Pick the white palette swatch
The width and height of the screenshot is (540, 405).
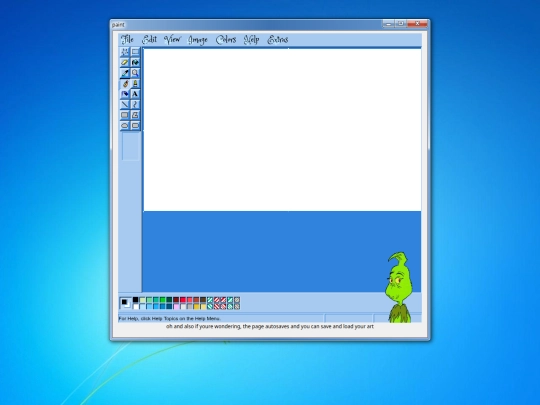135,307
